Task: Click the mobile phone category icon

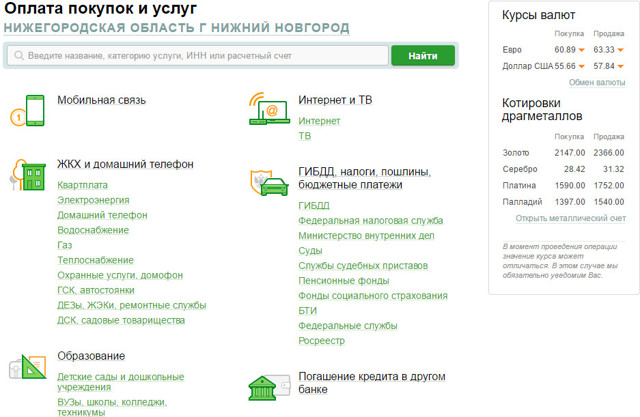Action: click(27, 111)
